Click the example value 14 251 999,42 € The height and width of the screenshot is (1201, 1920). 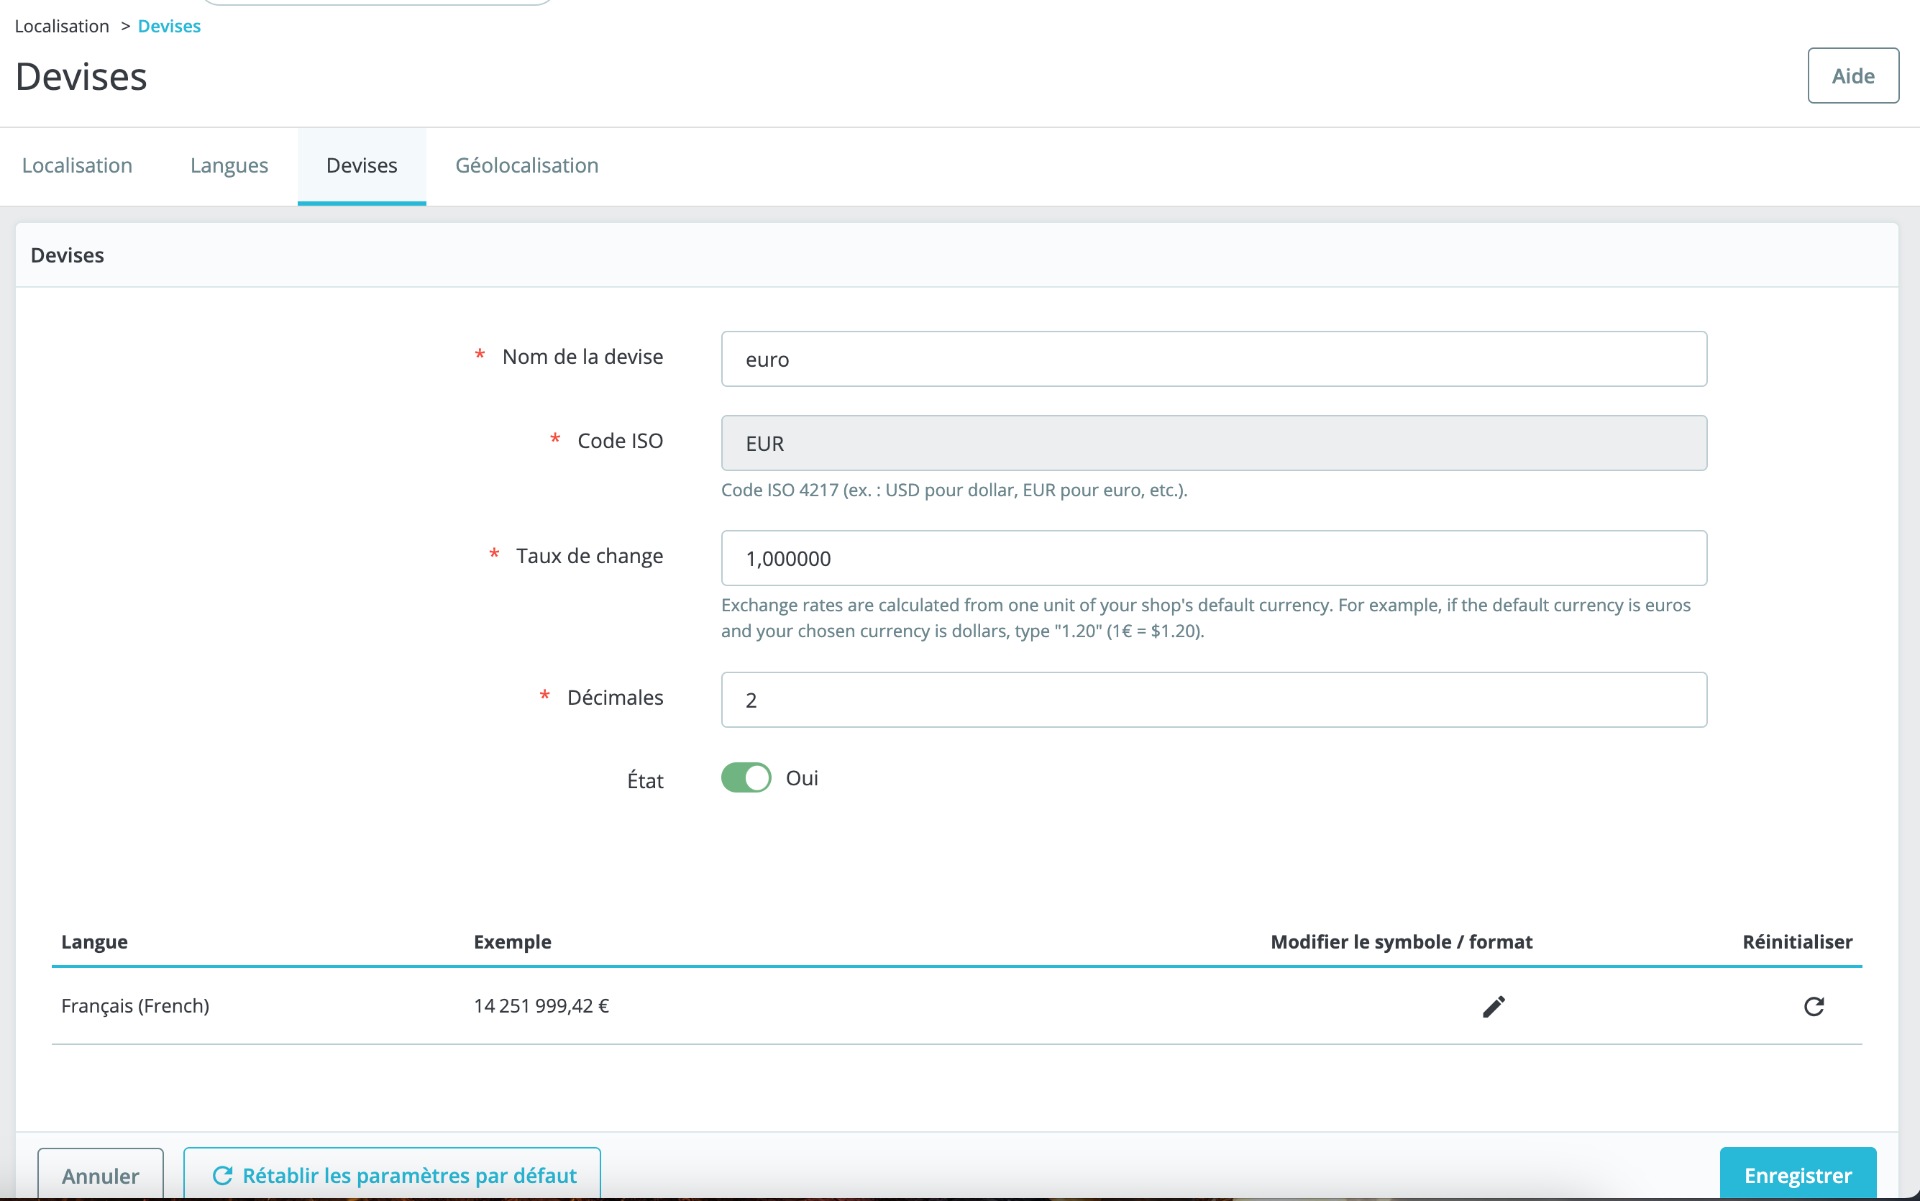tap(541, 1006)
